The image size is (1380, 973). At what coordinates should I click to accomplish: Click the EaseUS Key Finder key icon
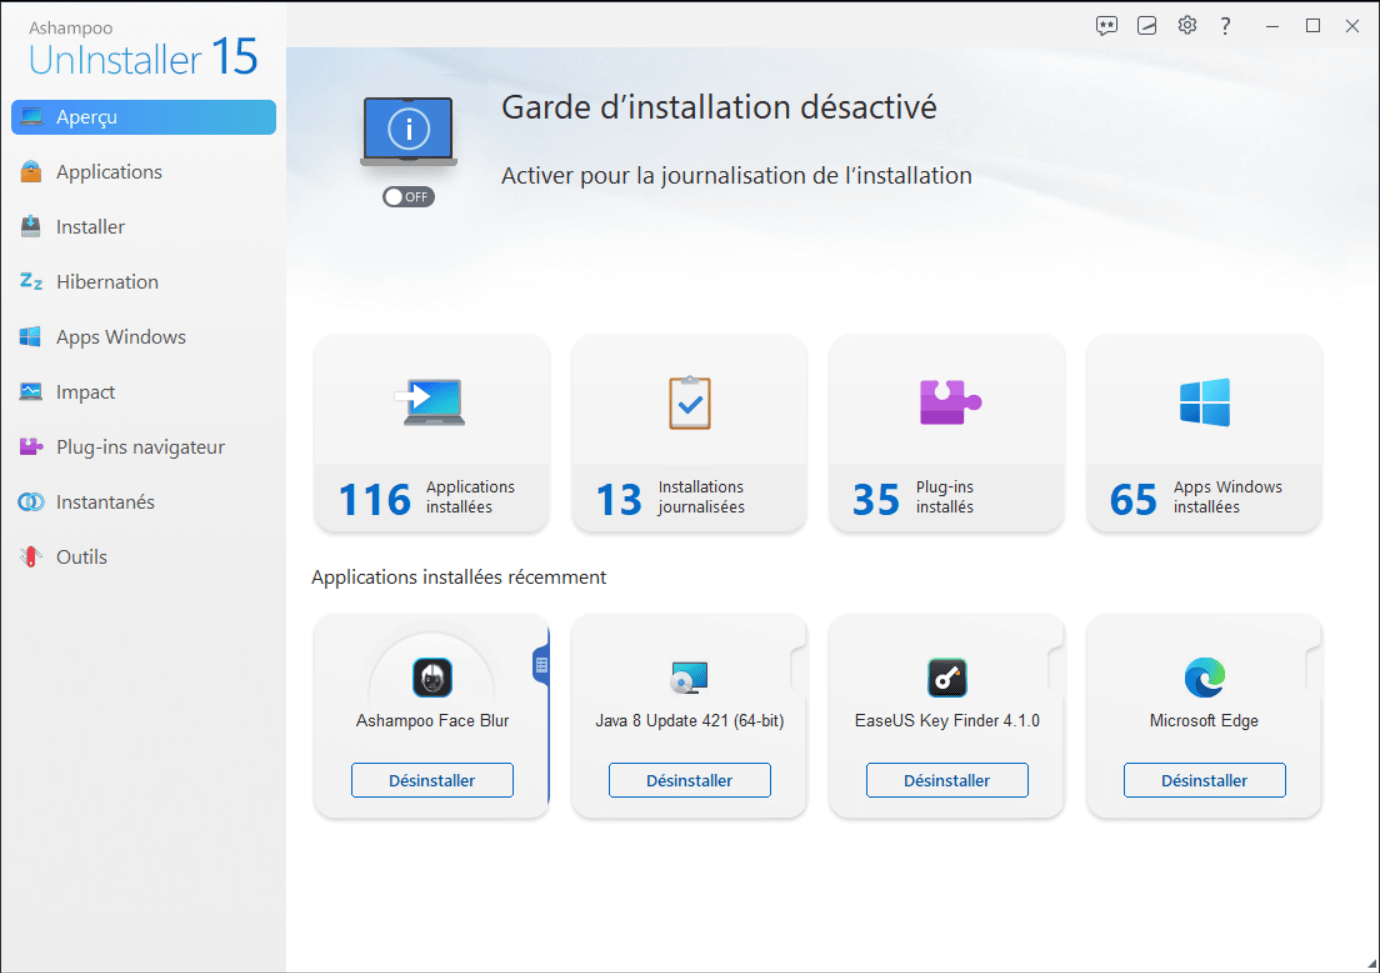(x=947, y=678)
